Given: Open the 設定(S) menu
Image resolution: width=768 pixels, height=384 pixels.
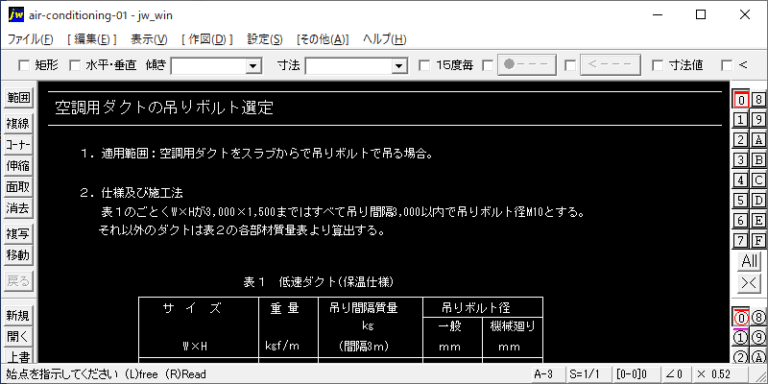Looking at the screenshot, I should click(x=264, y=40).
